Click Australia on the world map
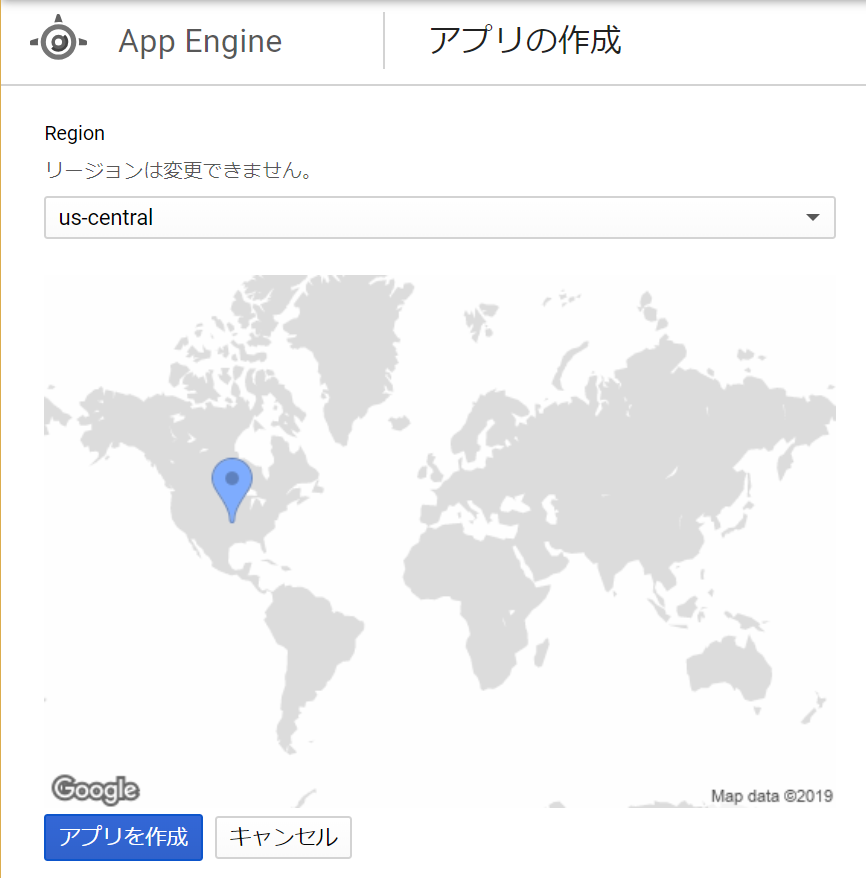Image resolution: width=866 pixels, height=878 pixels. [x=735, y=665]
